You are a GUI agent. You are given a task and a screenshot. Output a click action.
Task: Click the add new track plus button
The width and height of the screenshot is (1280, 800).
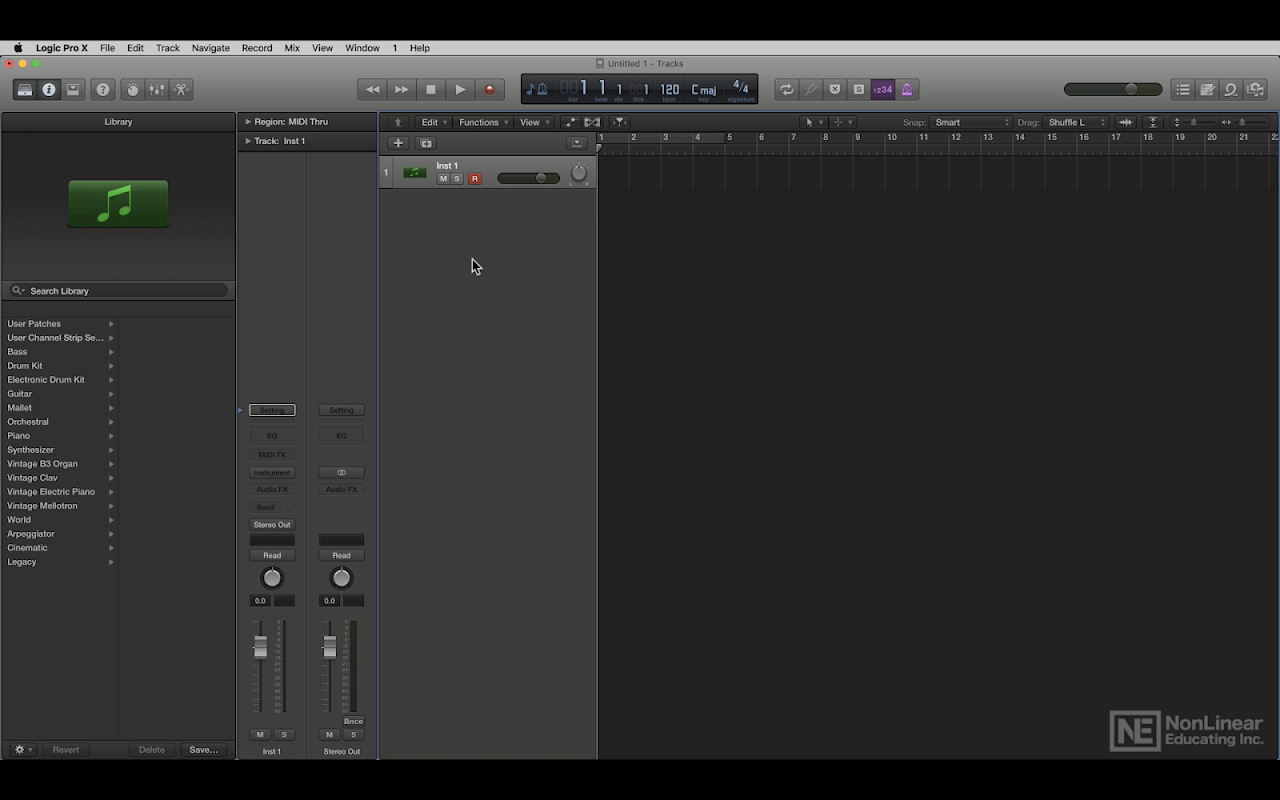pos(398,143)
